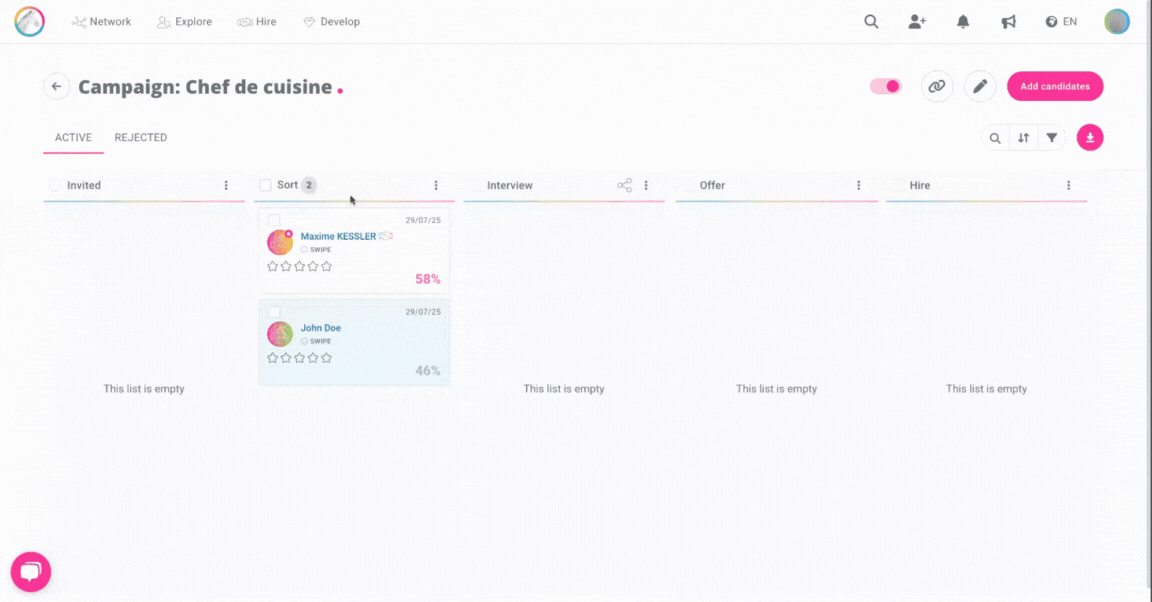Click the back arrow beside campaign title
1152x602 pixels.
click(x=56, y=87)
